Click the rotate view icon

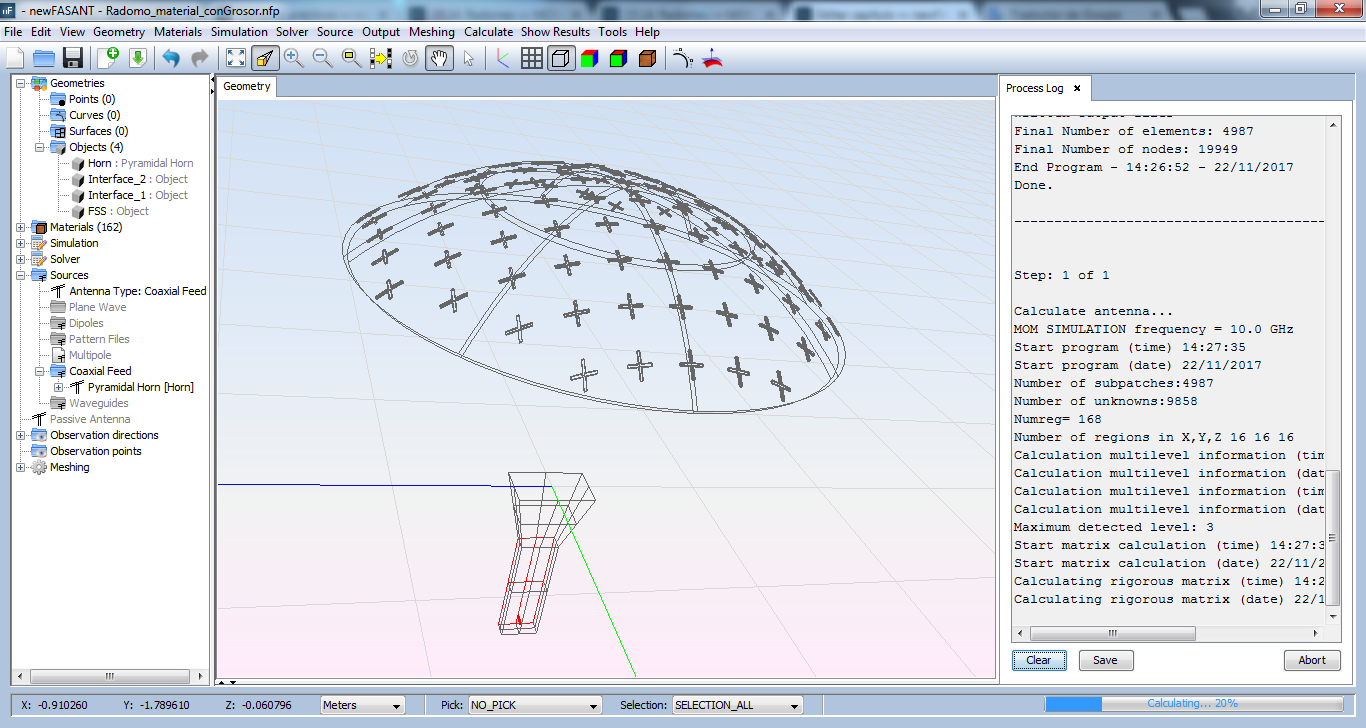click(x=409, y=58)
